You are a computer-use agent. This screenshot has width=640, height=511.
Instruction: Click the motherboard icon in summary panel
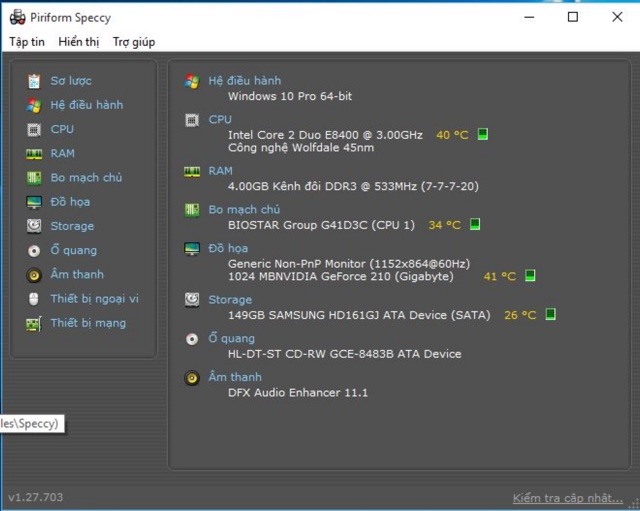192,210
